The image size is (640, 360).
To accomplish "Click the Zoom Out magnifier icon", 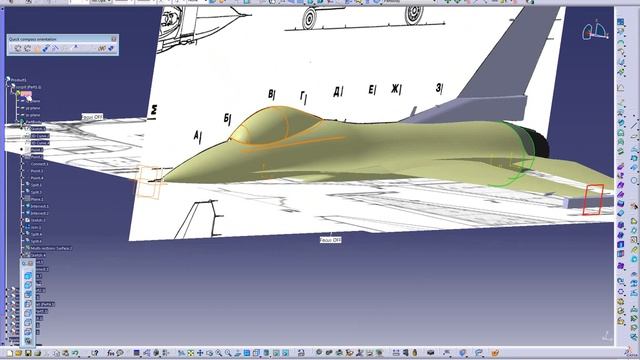I will coord(229,353).
